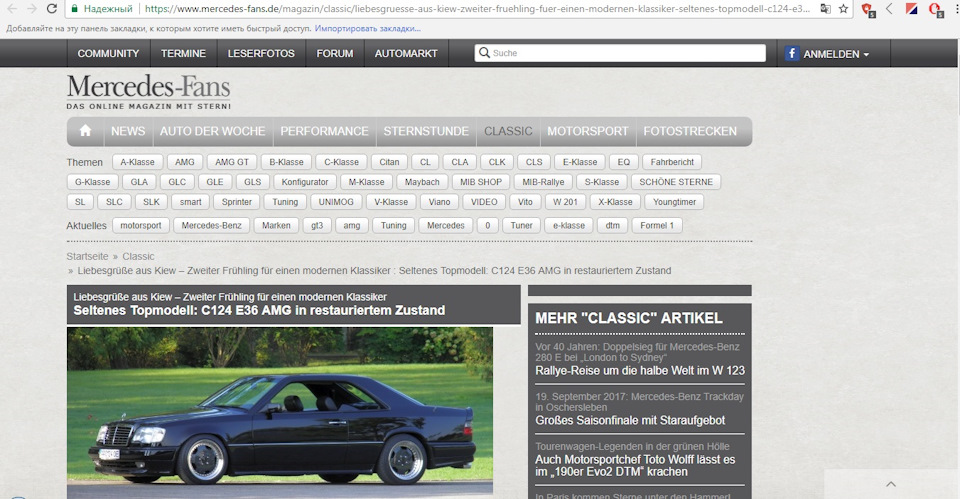Screen dimensions: 960x499
Task: Click the Seltenes Topmodell article headline
Action: (x=259, y=310)
